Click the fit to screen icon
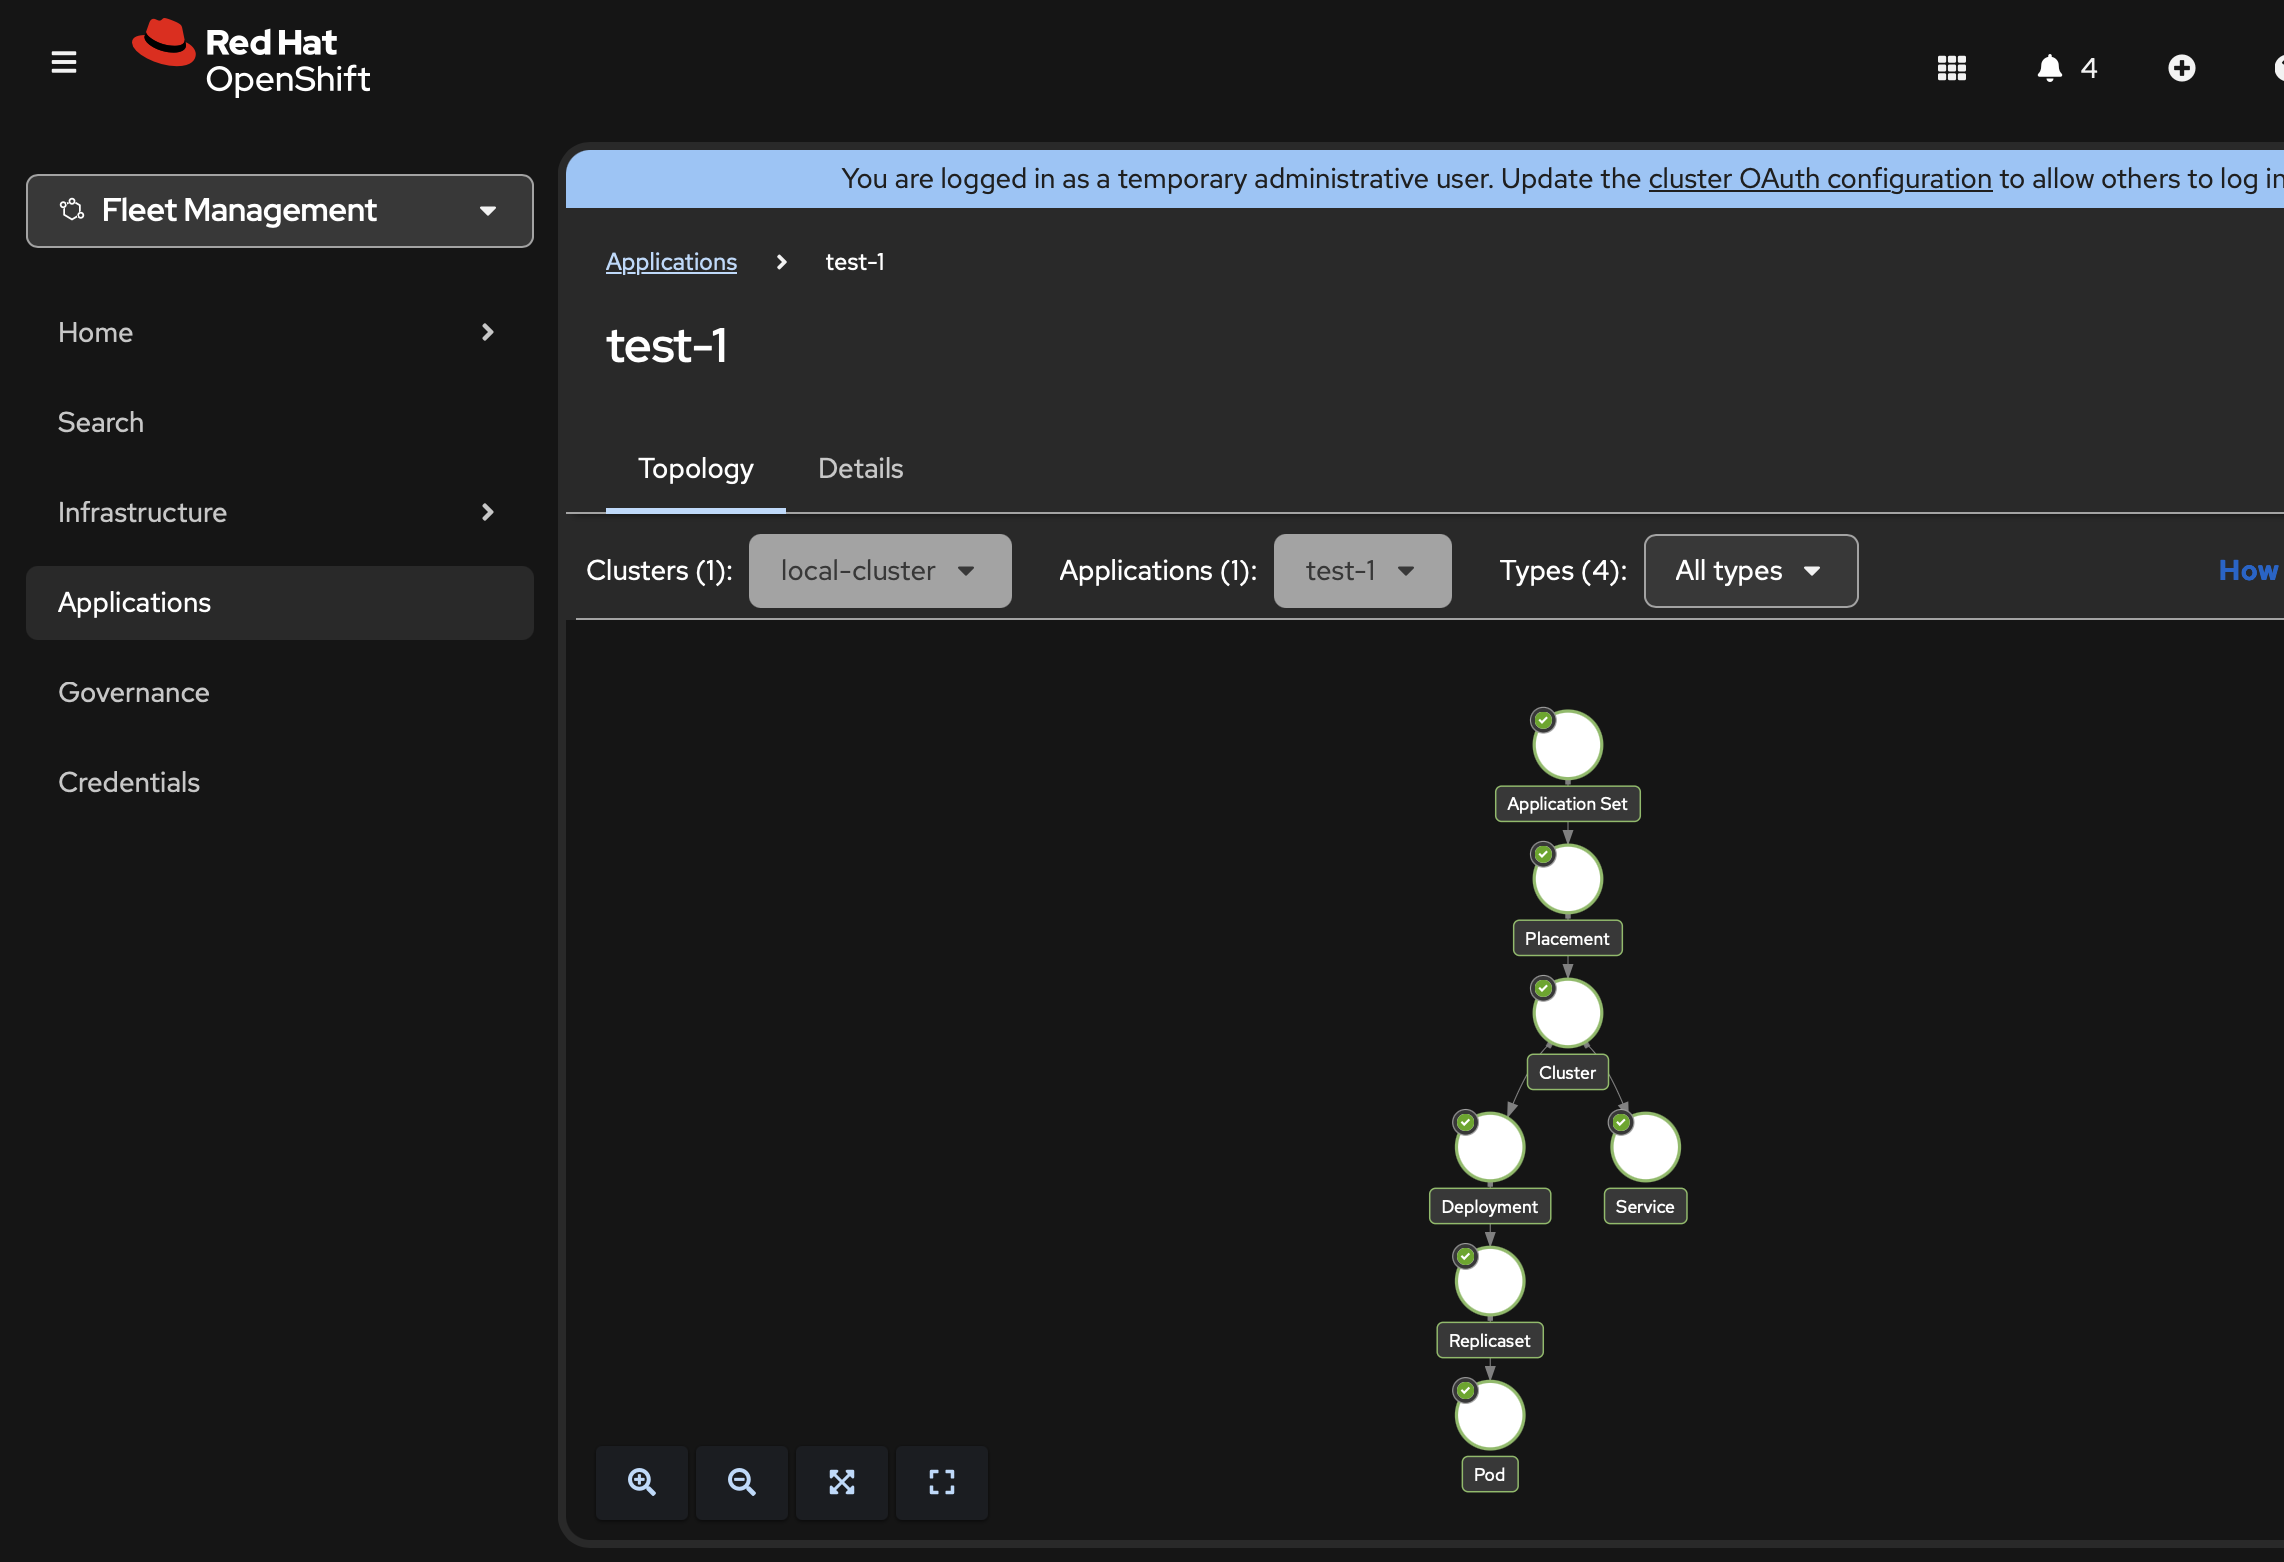The width and height of the screenshot is (2284, 1562). coord(841,1482)
